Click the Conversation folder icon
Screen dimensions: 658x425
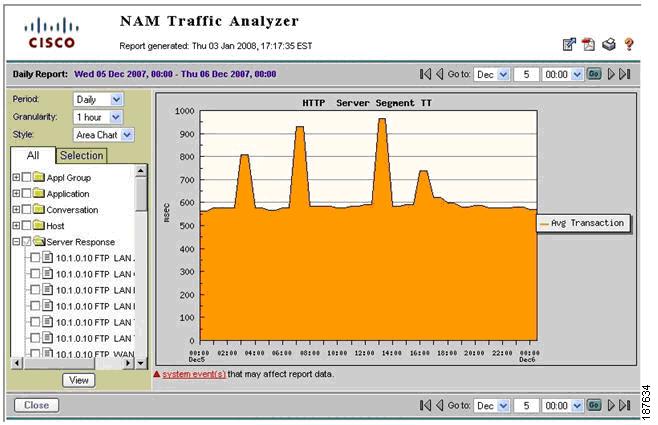39,209
